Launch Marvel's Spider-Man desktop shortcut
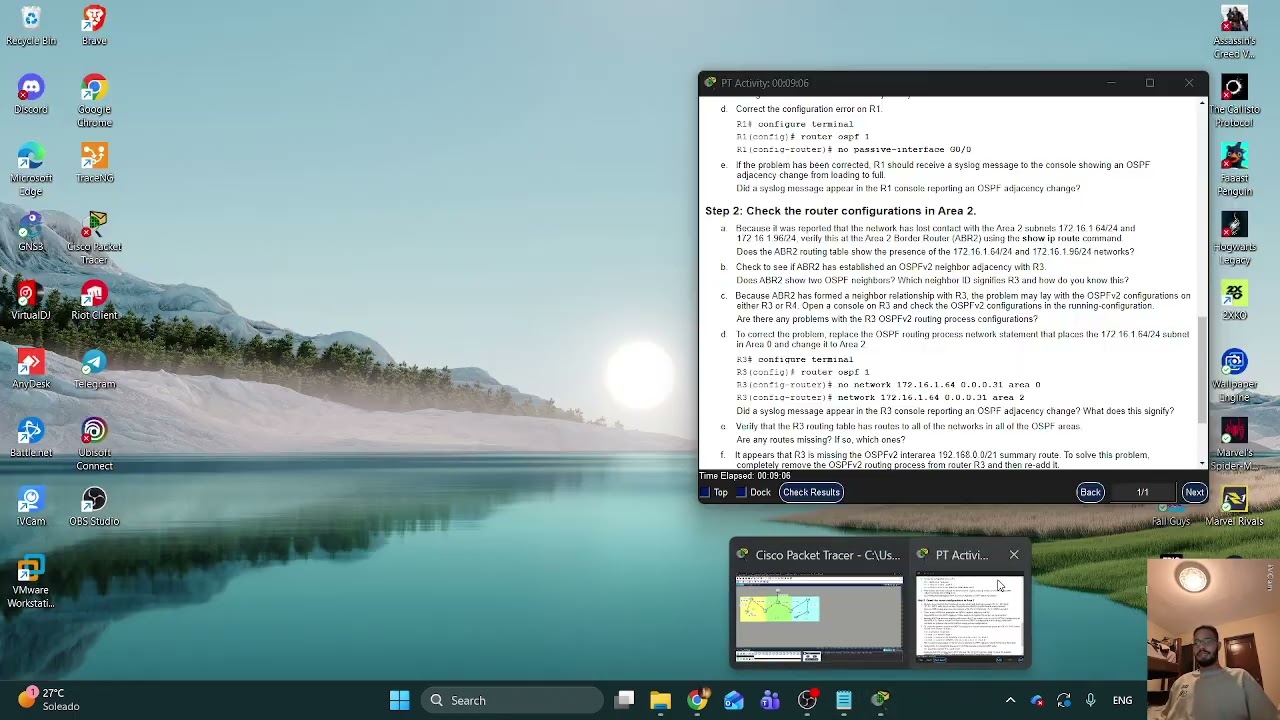This screenshot has height=720, width=1280. pos(1234,445)
